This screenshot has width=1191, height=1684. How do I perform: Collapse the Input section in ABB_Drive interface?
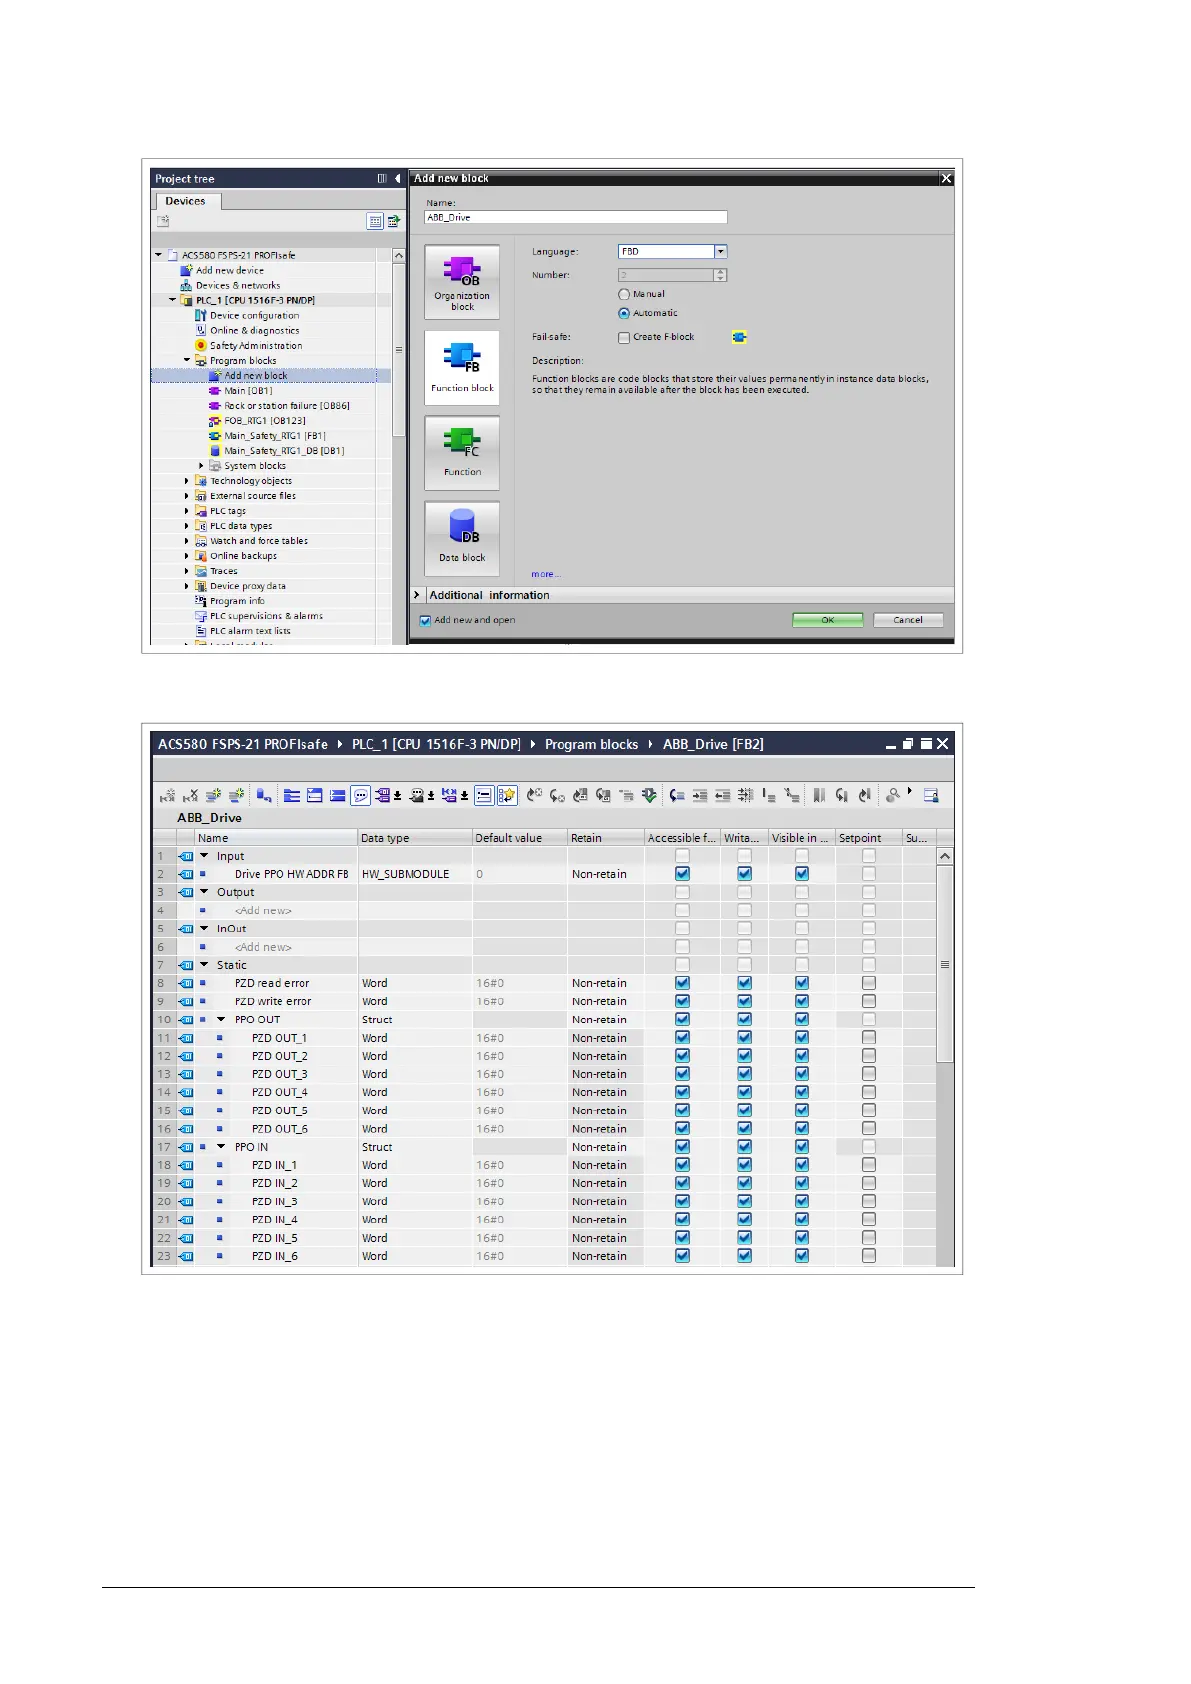coord(204,856)
